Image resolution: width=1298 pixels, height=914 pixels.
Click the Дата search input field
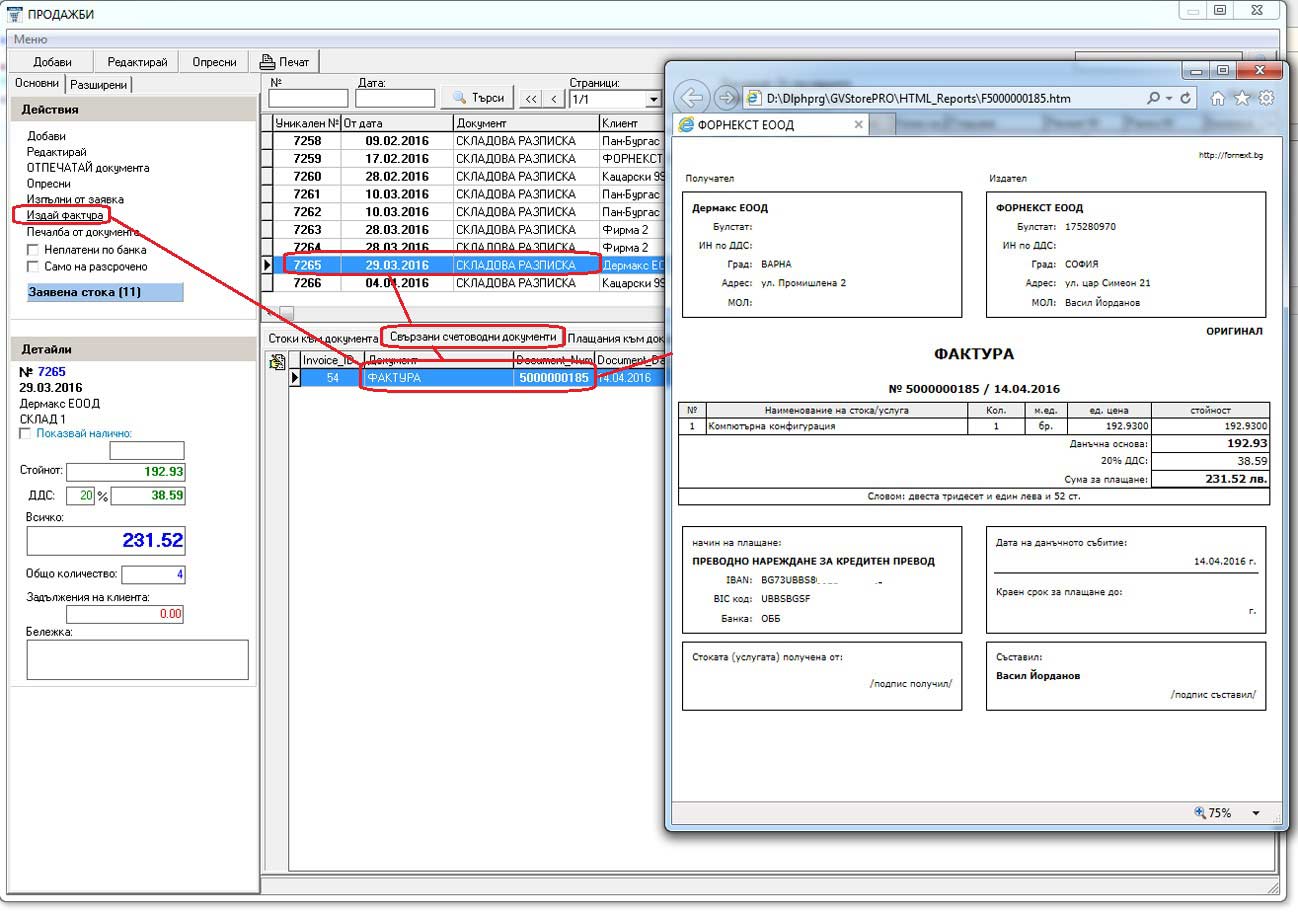tap(395, 99)
